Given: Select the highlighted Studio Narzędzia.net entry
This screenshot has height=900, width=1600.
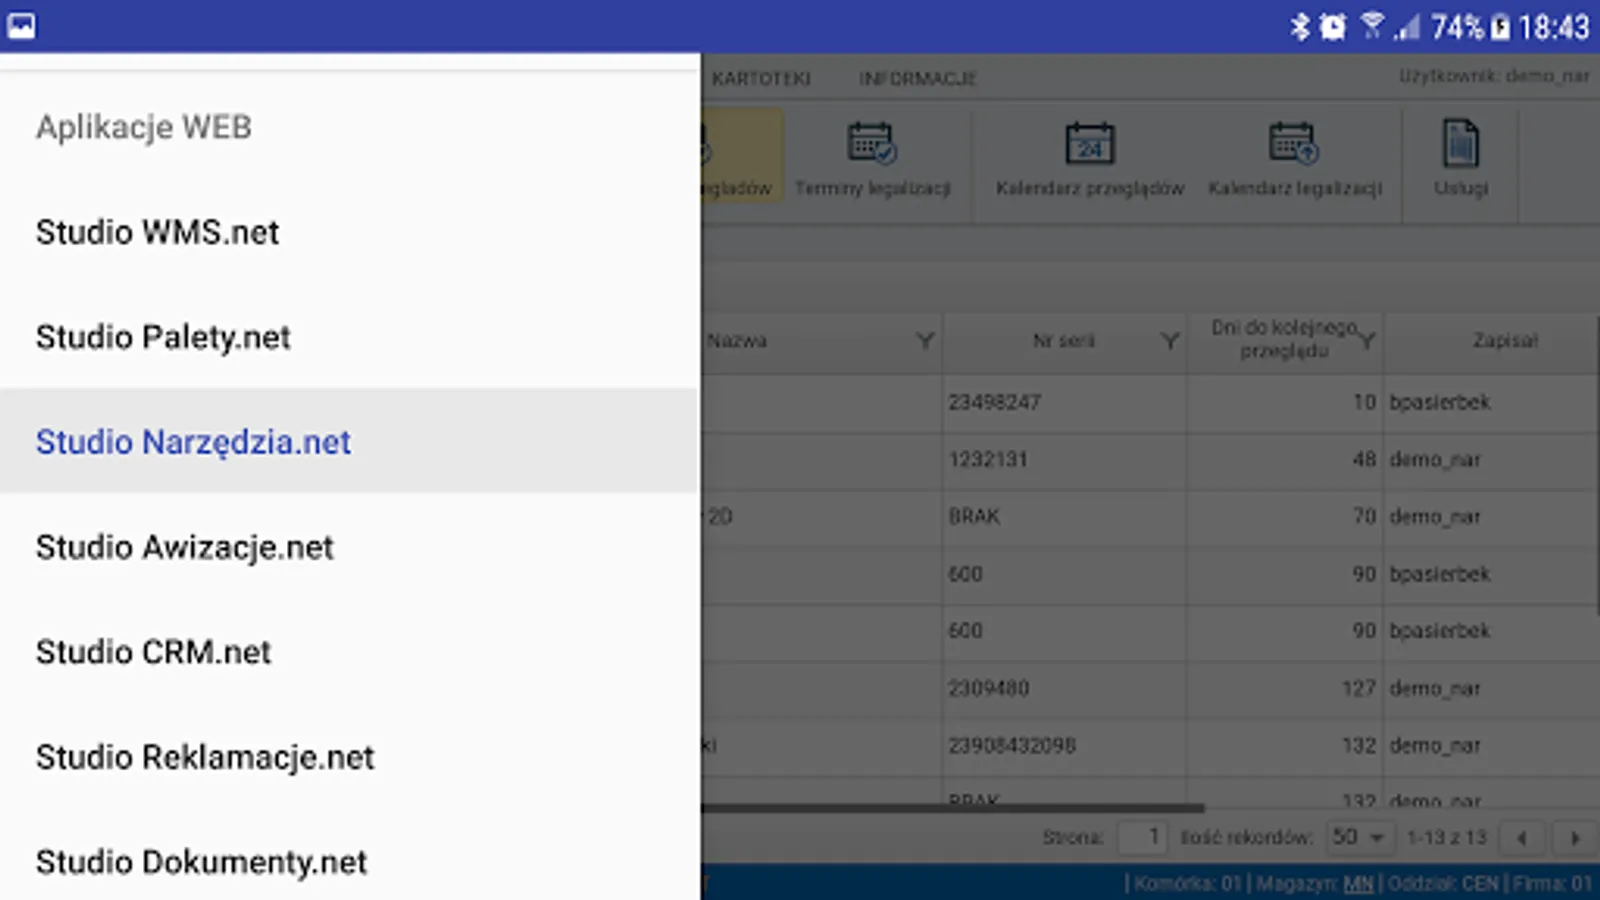Looking at the screenshot, I should [x=193, y=441].
